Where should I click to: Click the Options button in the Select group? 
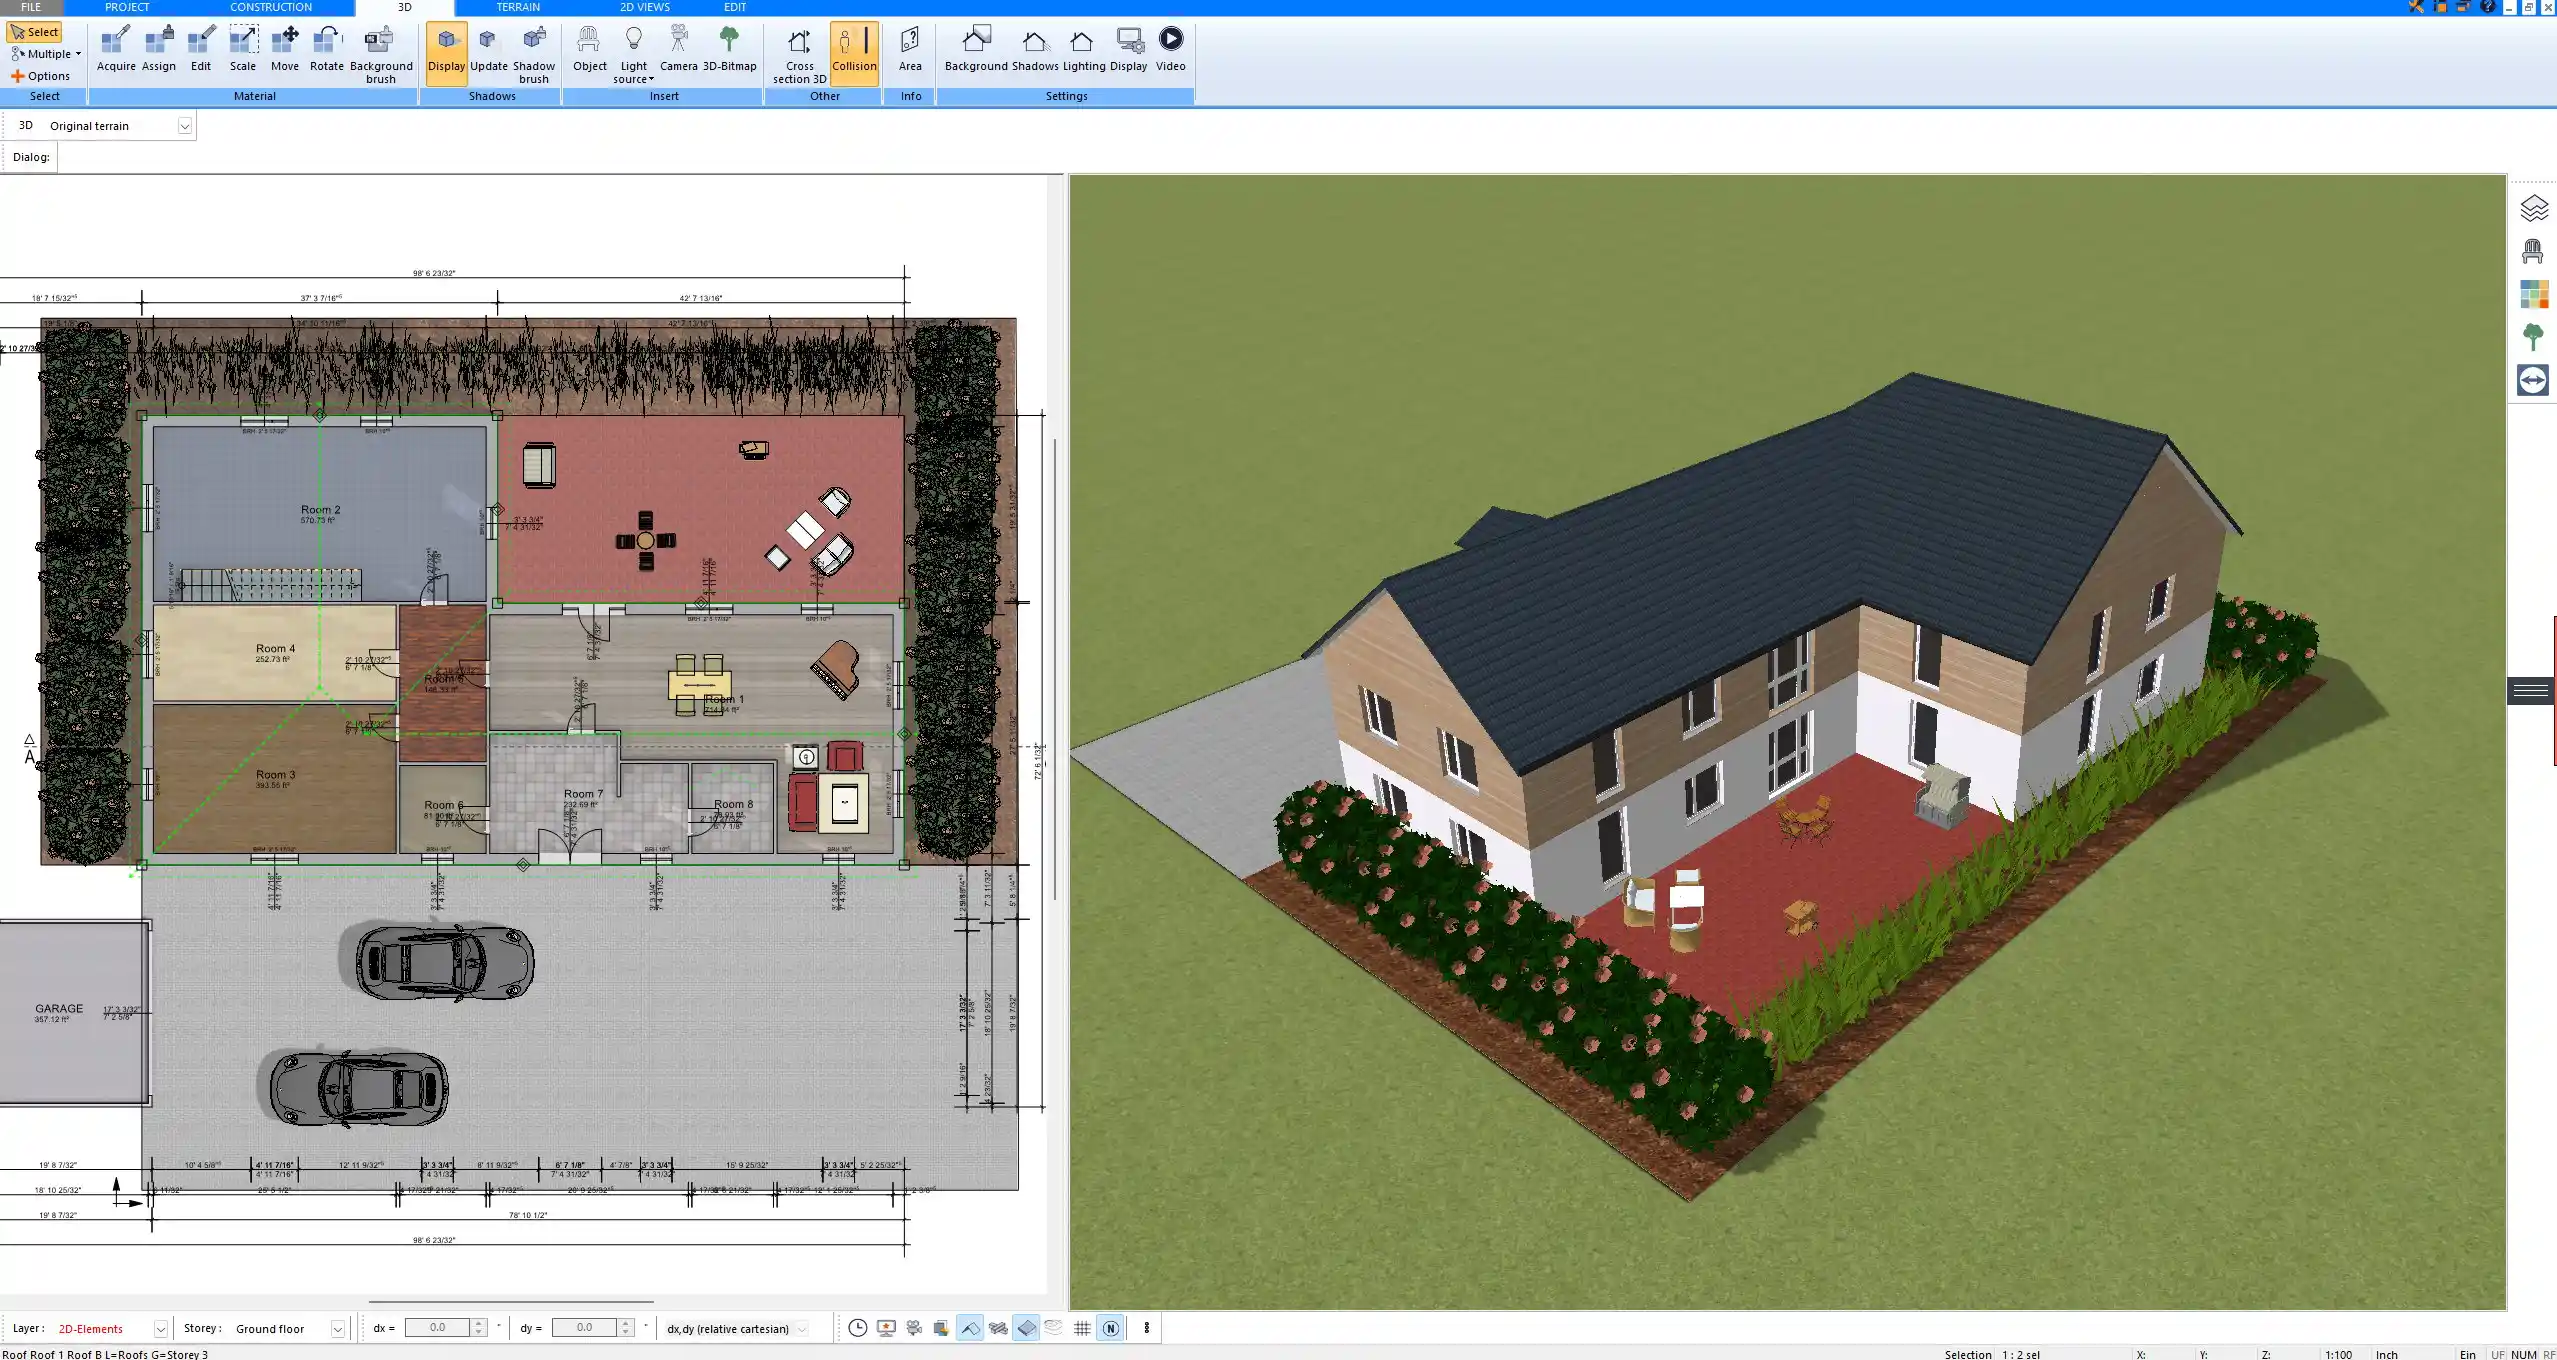pos(44,75)
